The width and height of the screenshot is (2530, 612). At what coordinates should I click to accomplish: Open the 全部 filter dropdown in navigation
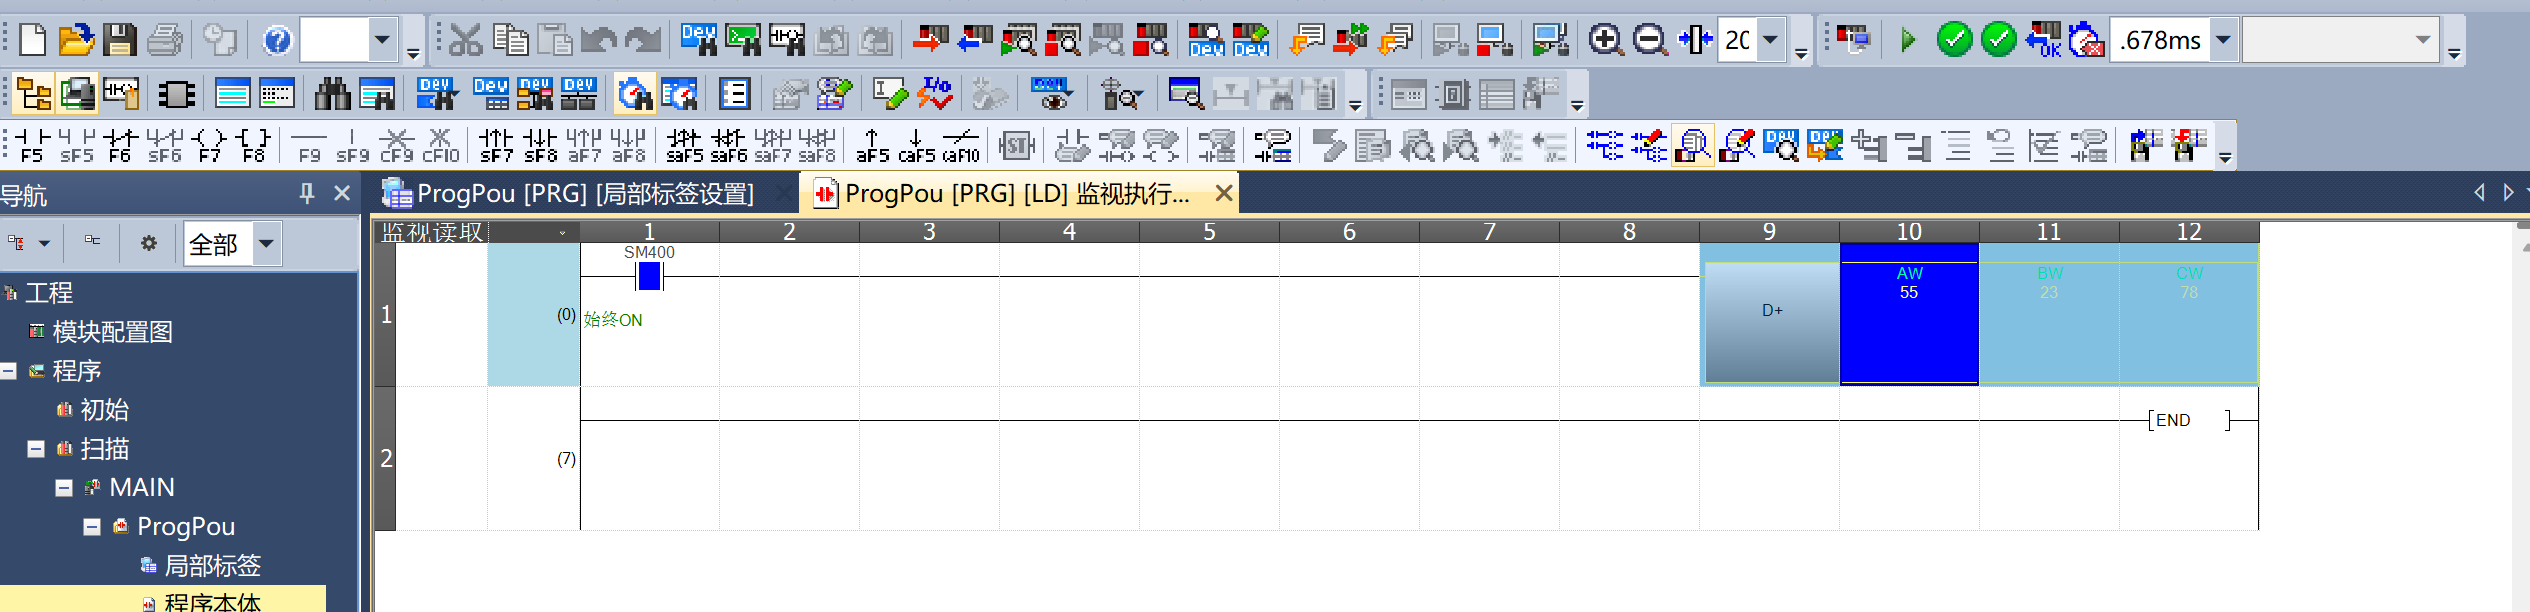tap(266, 243)
